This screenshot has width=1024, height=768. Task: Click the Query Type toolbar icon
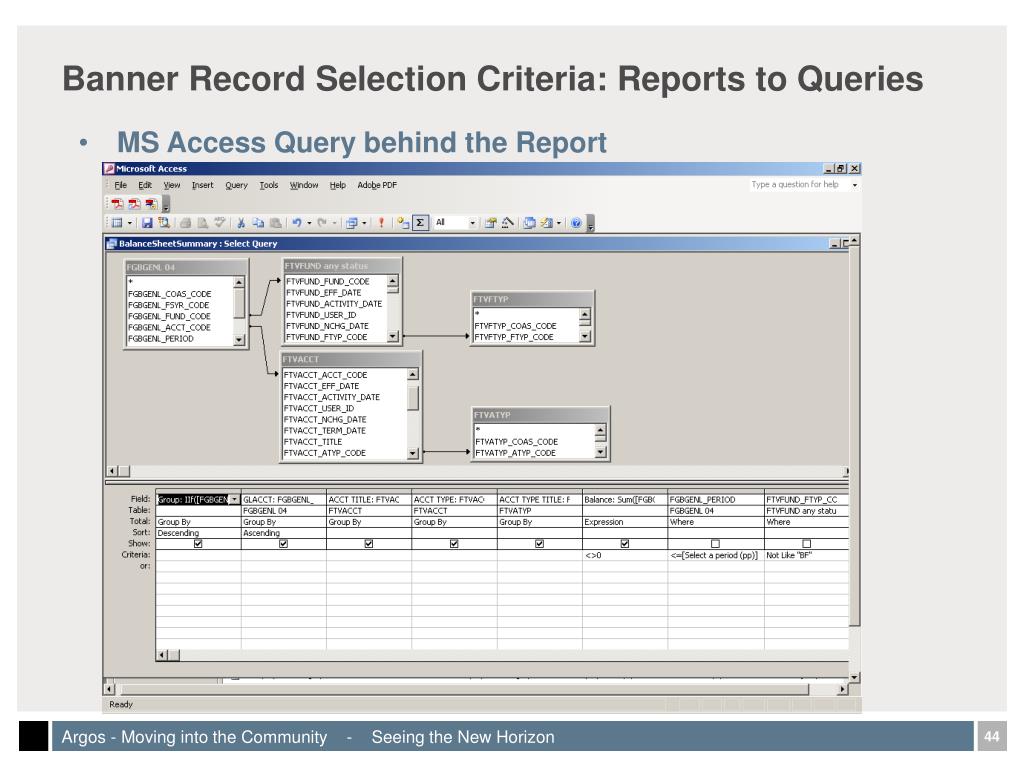click(351, 223)
